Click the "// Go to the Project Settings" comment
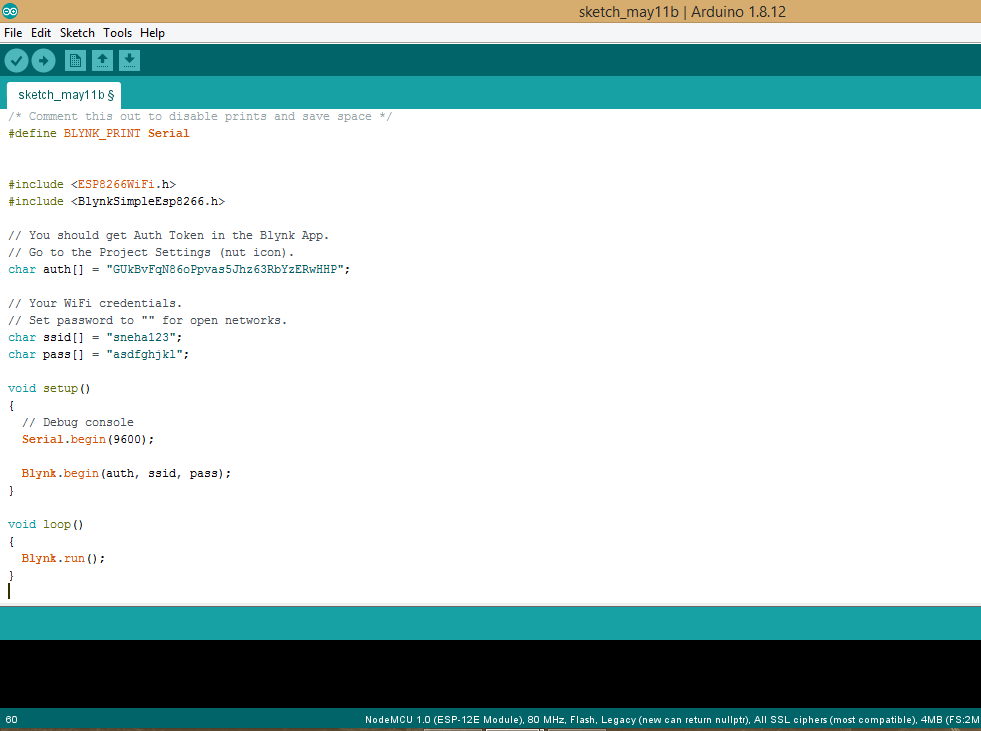Viewport: 981px width, 731px height. 151,253
